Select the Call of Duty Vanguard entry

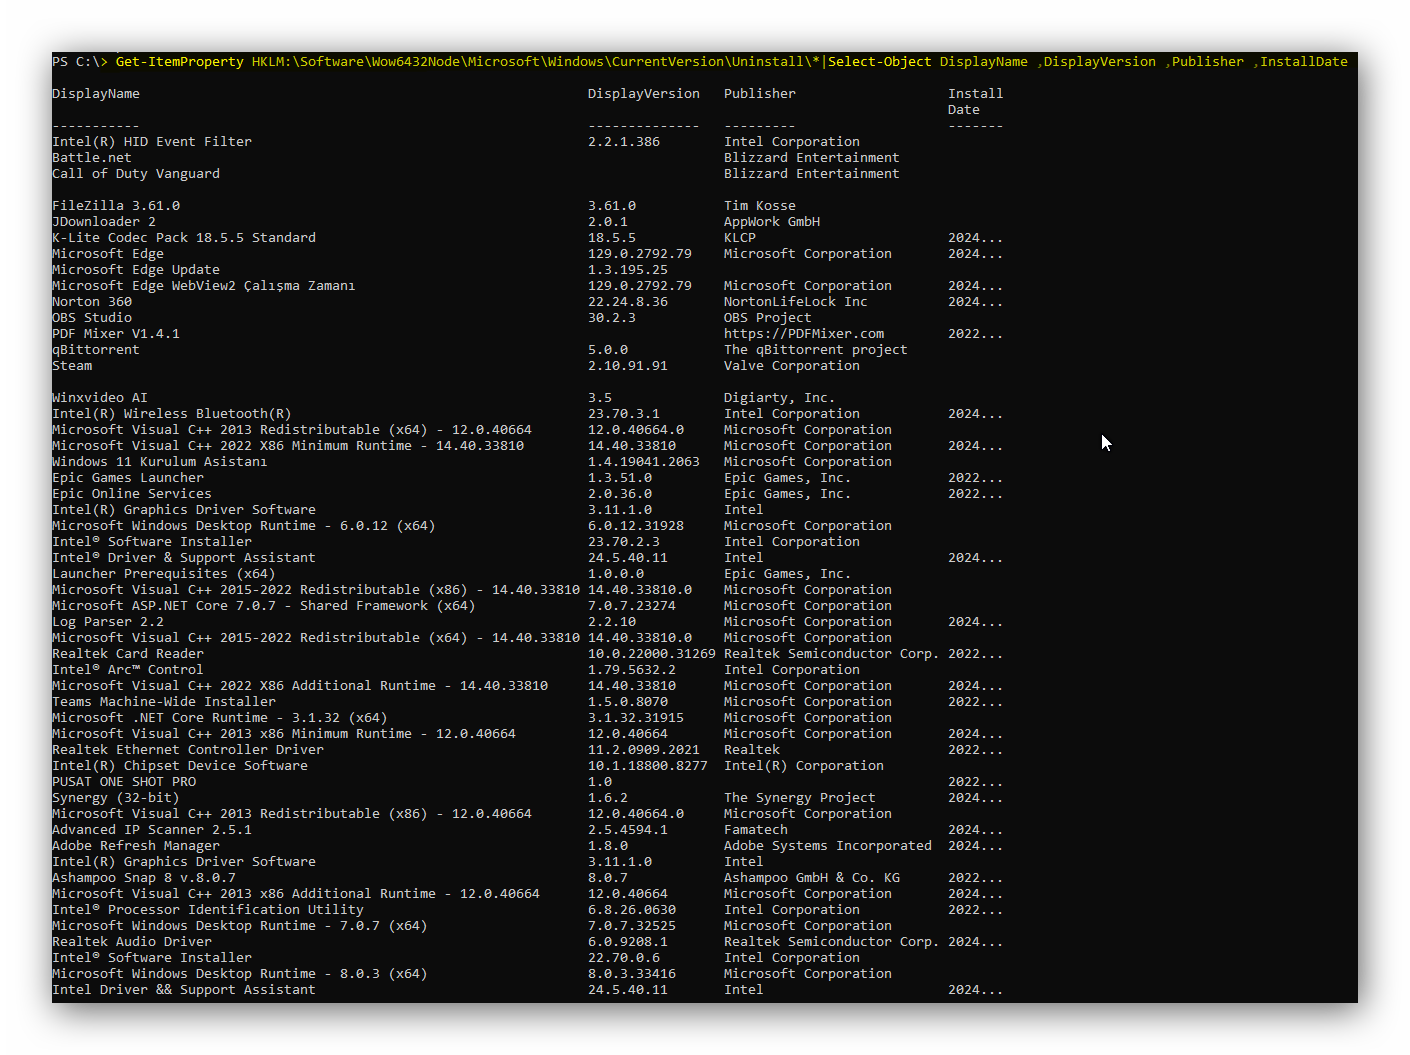135,174
